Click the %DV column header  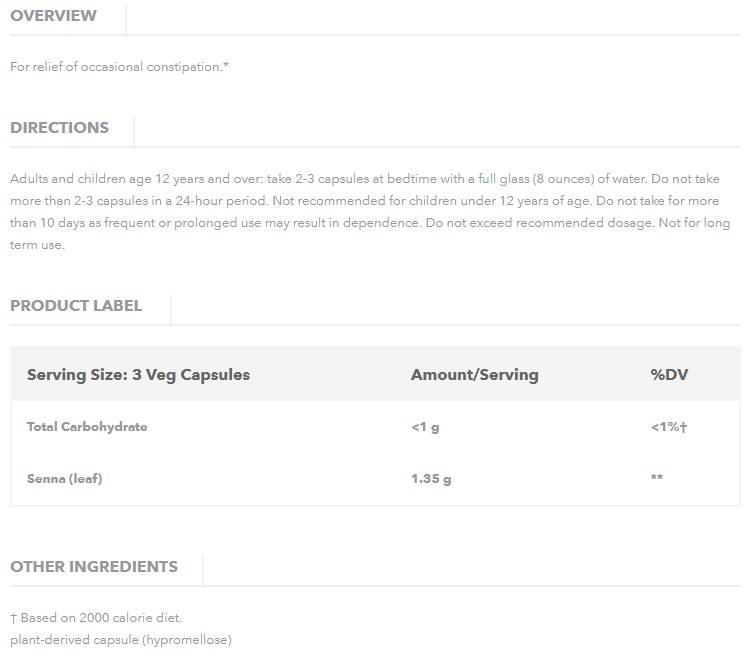(669, 375)
